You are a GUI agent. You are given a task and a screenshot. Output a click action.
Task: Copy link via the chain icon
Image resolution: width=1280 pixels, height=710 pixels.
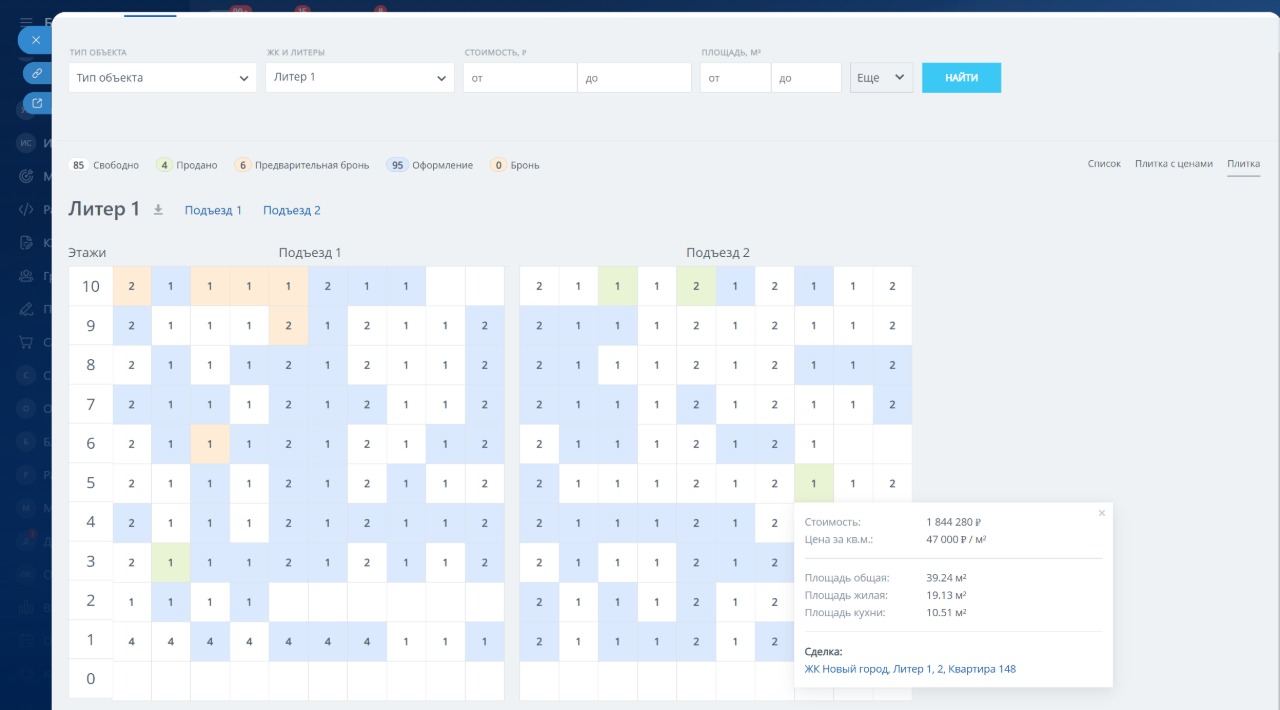click(37, 73)
